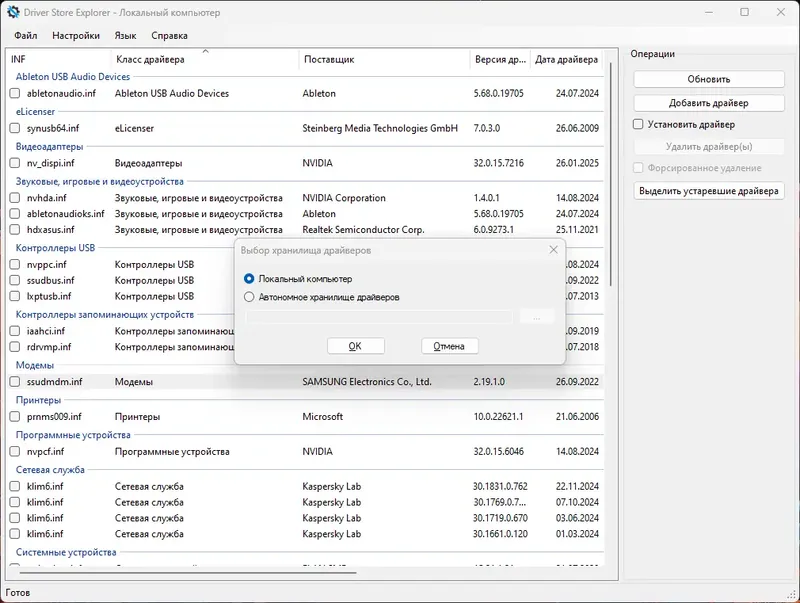Check the nvppc.inf checkbox
Viewport: 800px width, 603px height.
15,264
